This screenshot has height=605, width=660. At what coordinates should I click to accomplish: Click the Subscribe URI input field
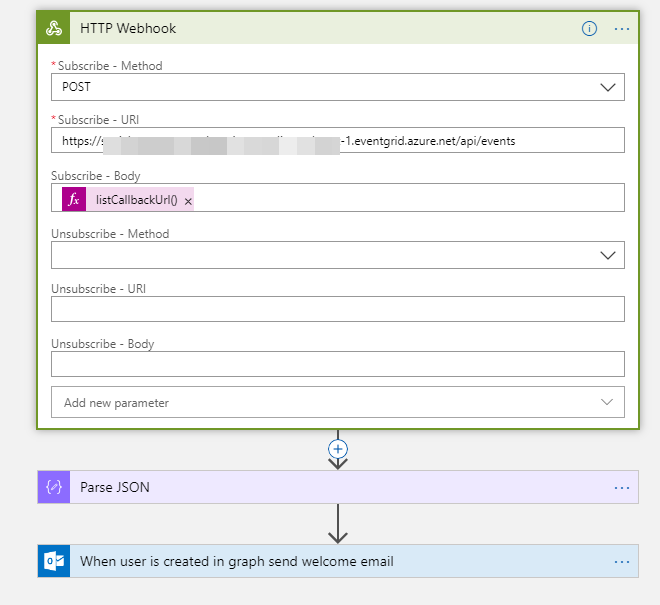tap(338, 140)
